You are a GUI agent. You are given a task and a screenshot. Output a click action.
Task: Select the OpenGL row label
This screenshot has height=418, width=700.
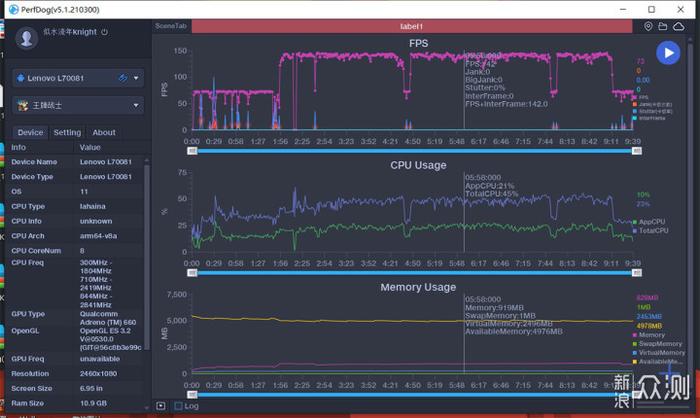[25, 331]
